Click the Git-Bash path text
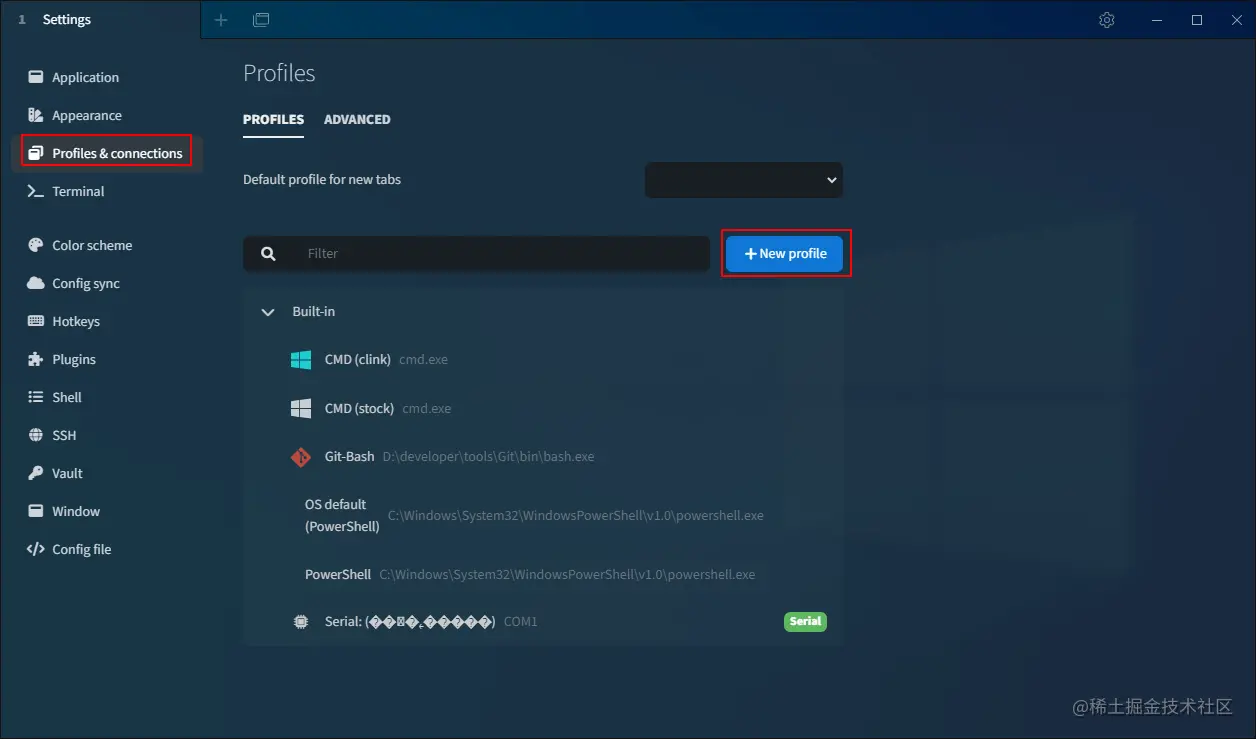1256x739 pixels. point(488,457)
